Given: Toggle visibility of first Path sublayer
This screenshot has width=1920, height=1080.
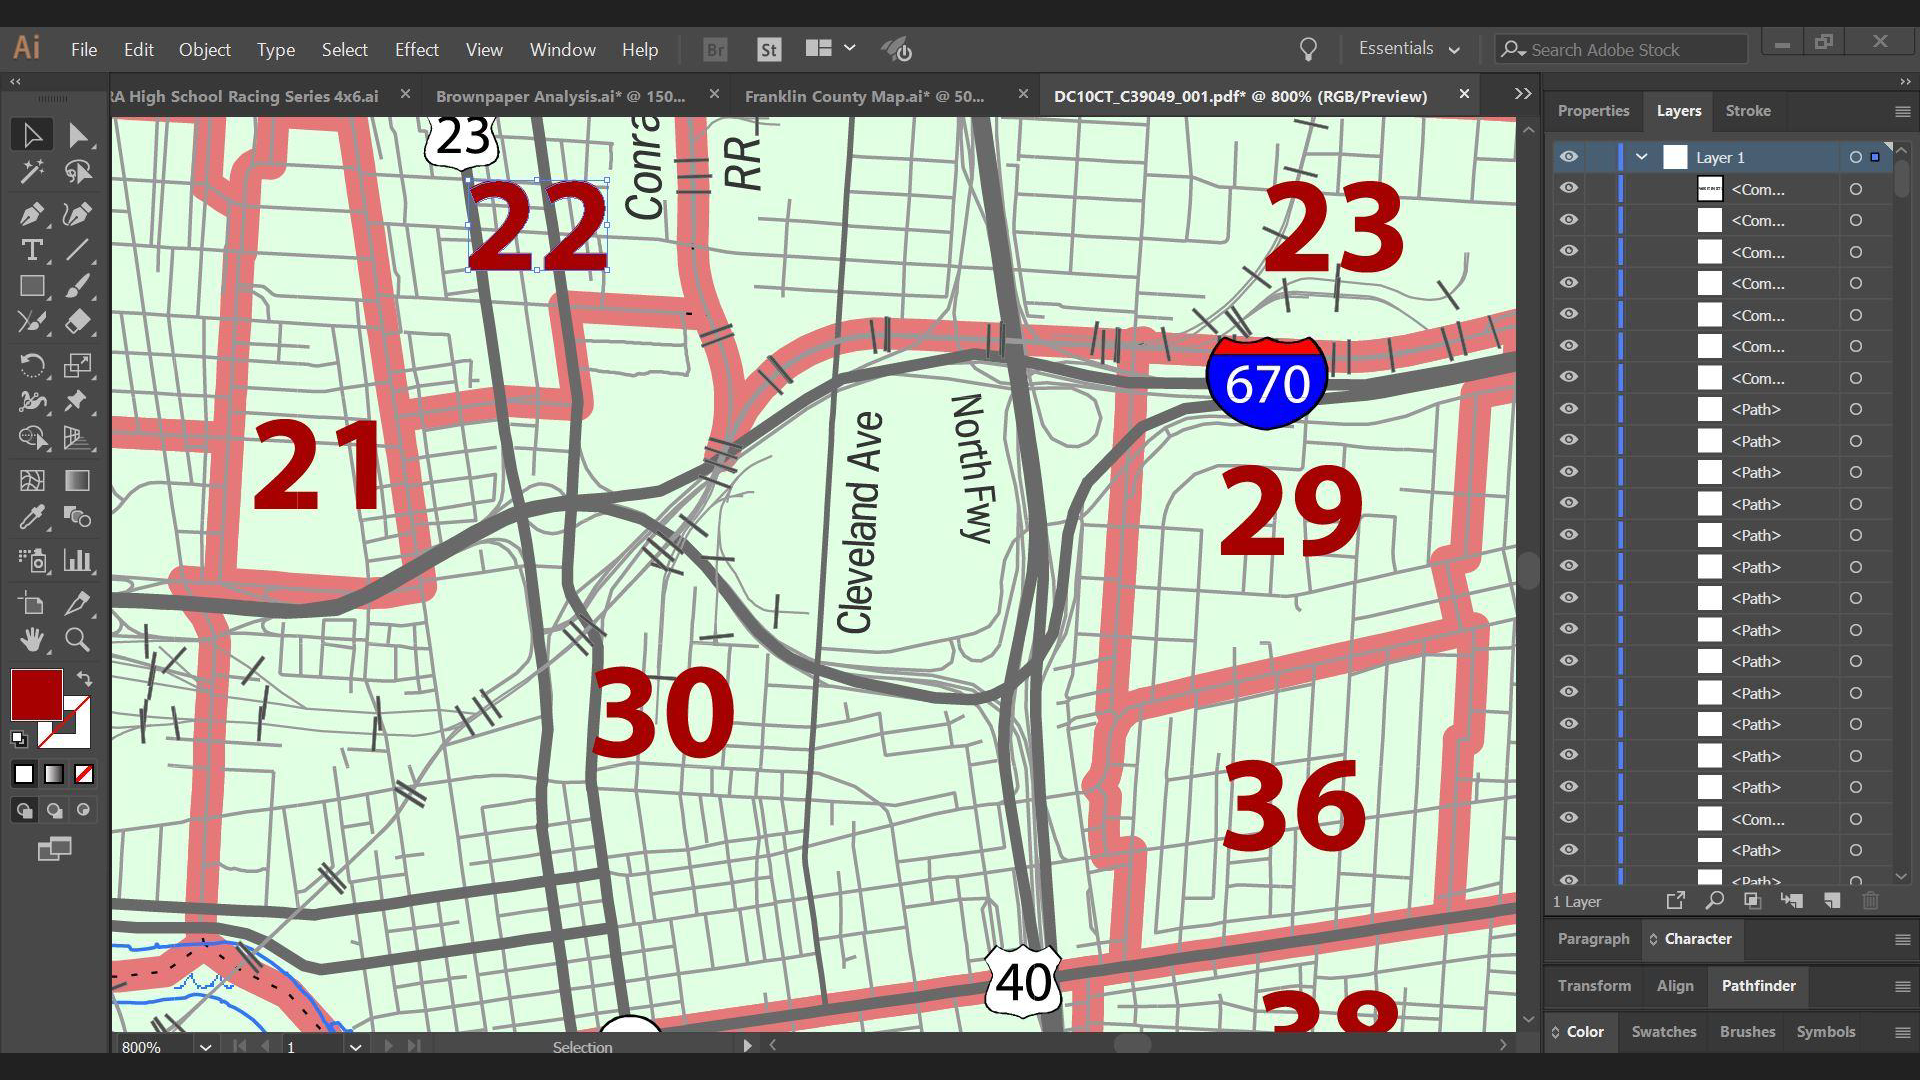Looking at the screenshot, I should click(1568, 409).
